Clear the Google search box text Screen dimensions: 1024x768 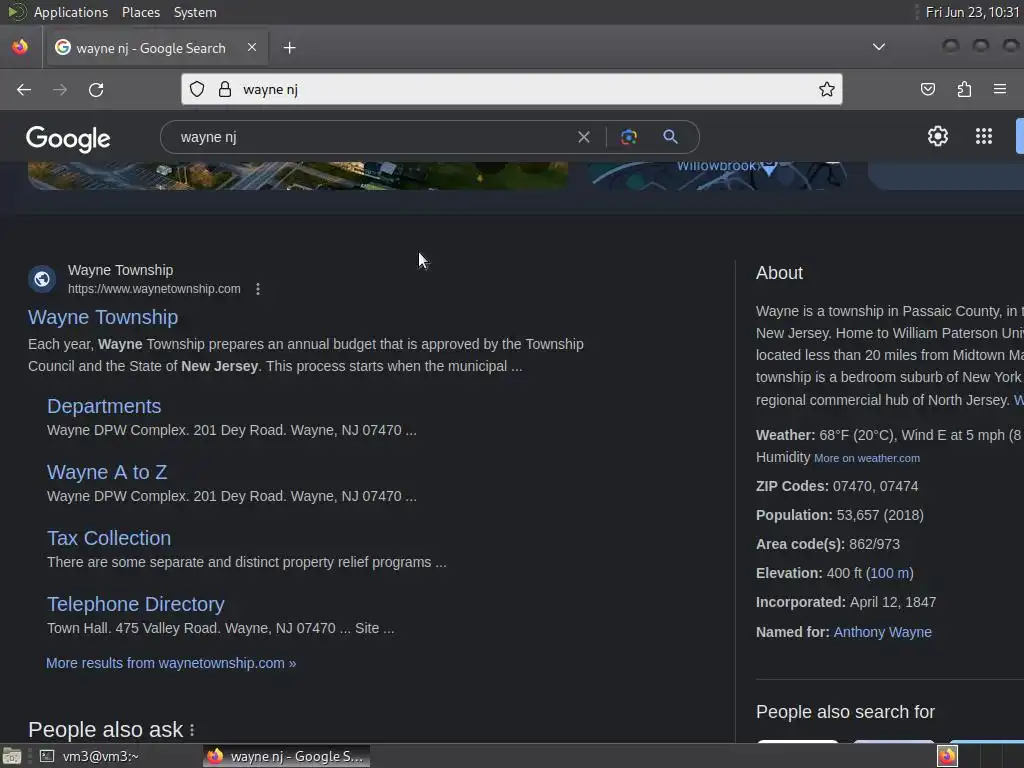click(x=584, y=137)
